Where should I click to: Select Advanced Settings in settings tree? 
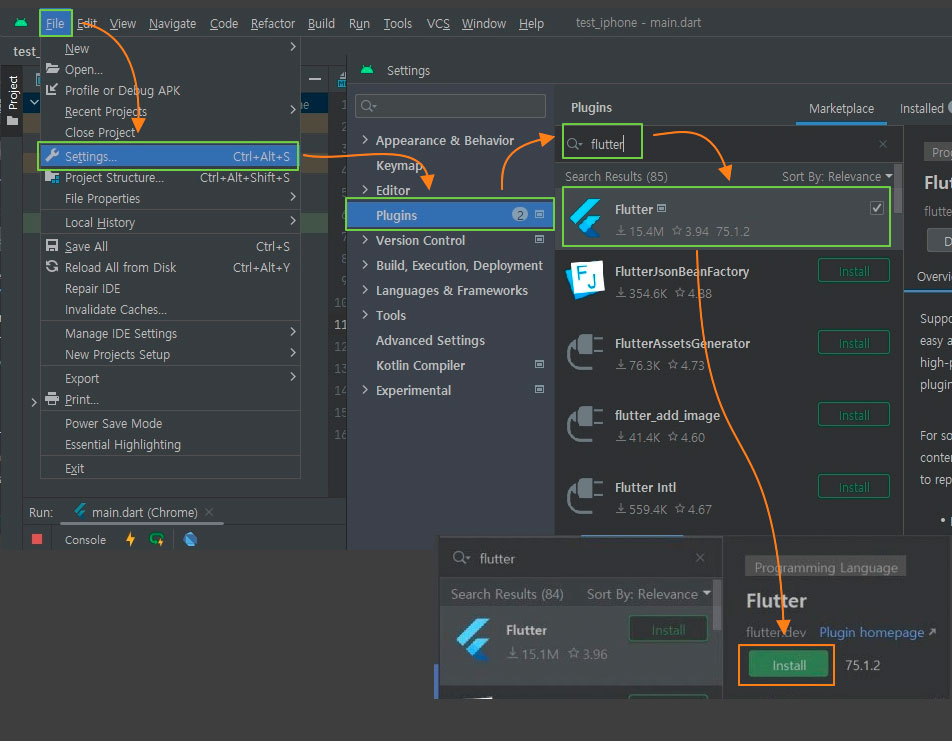point(430,340)
